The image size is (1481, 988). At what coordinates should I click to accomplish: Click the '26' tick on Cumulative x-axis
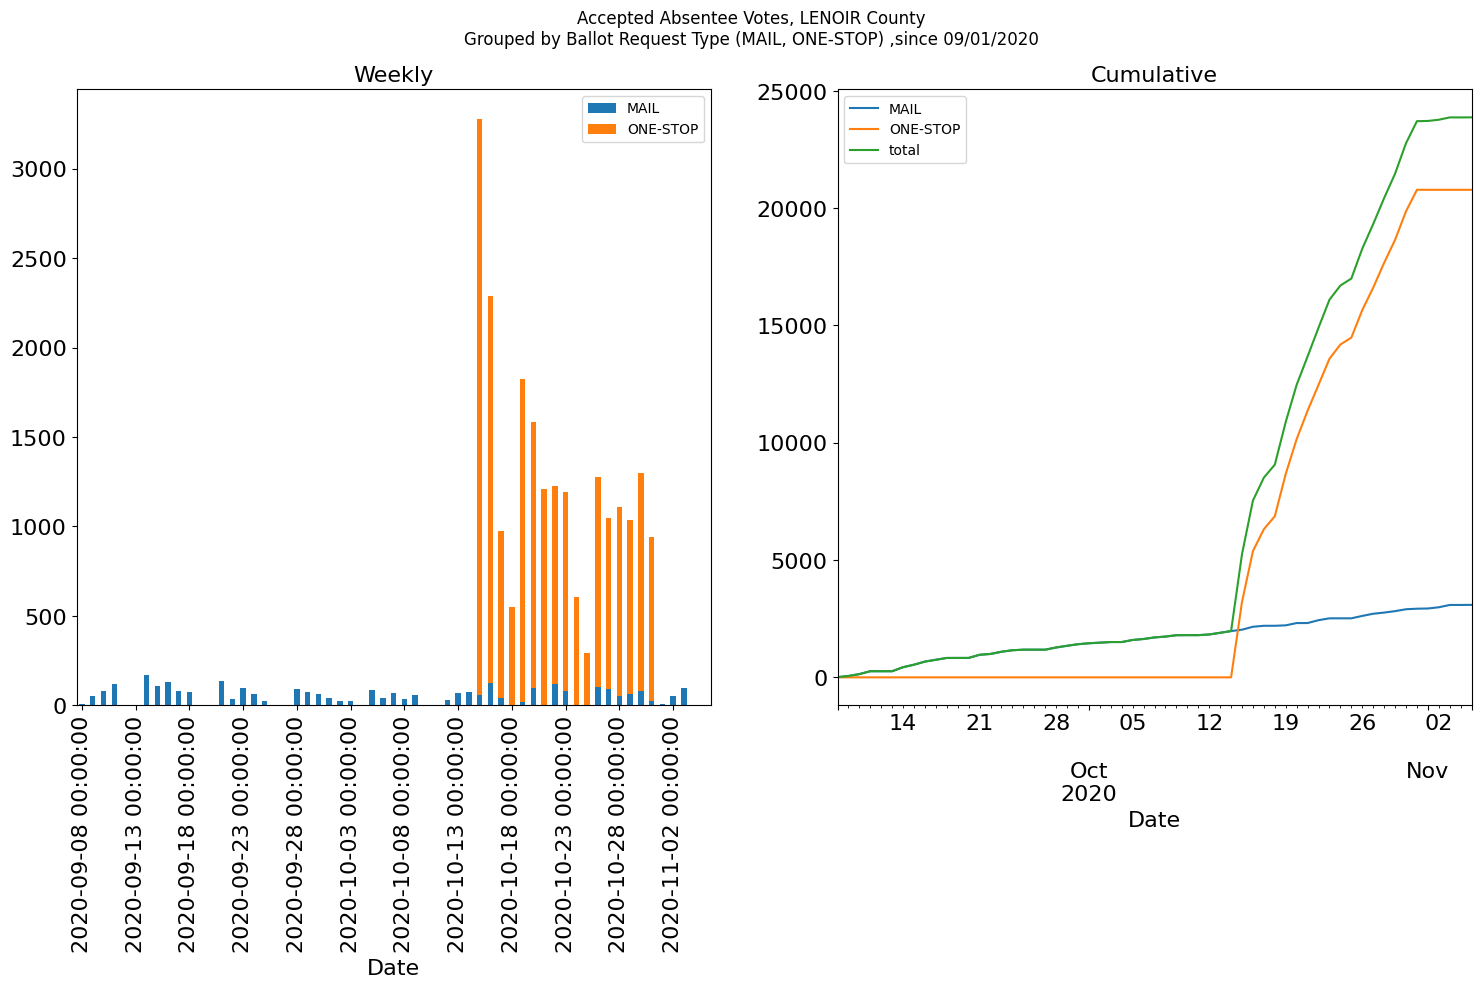click(x=1363, y=722)
